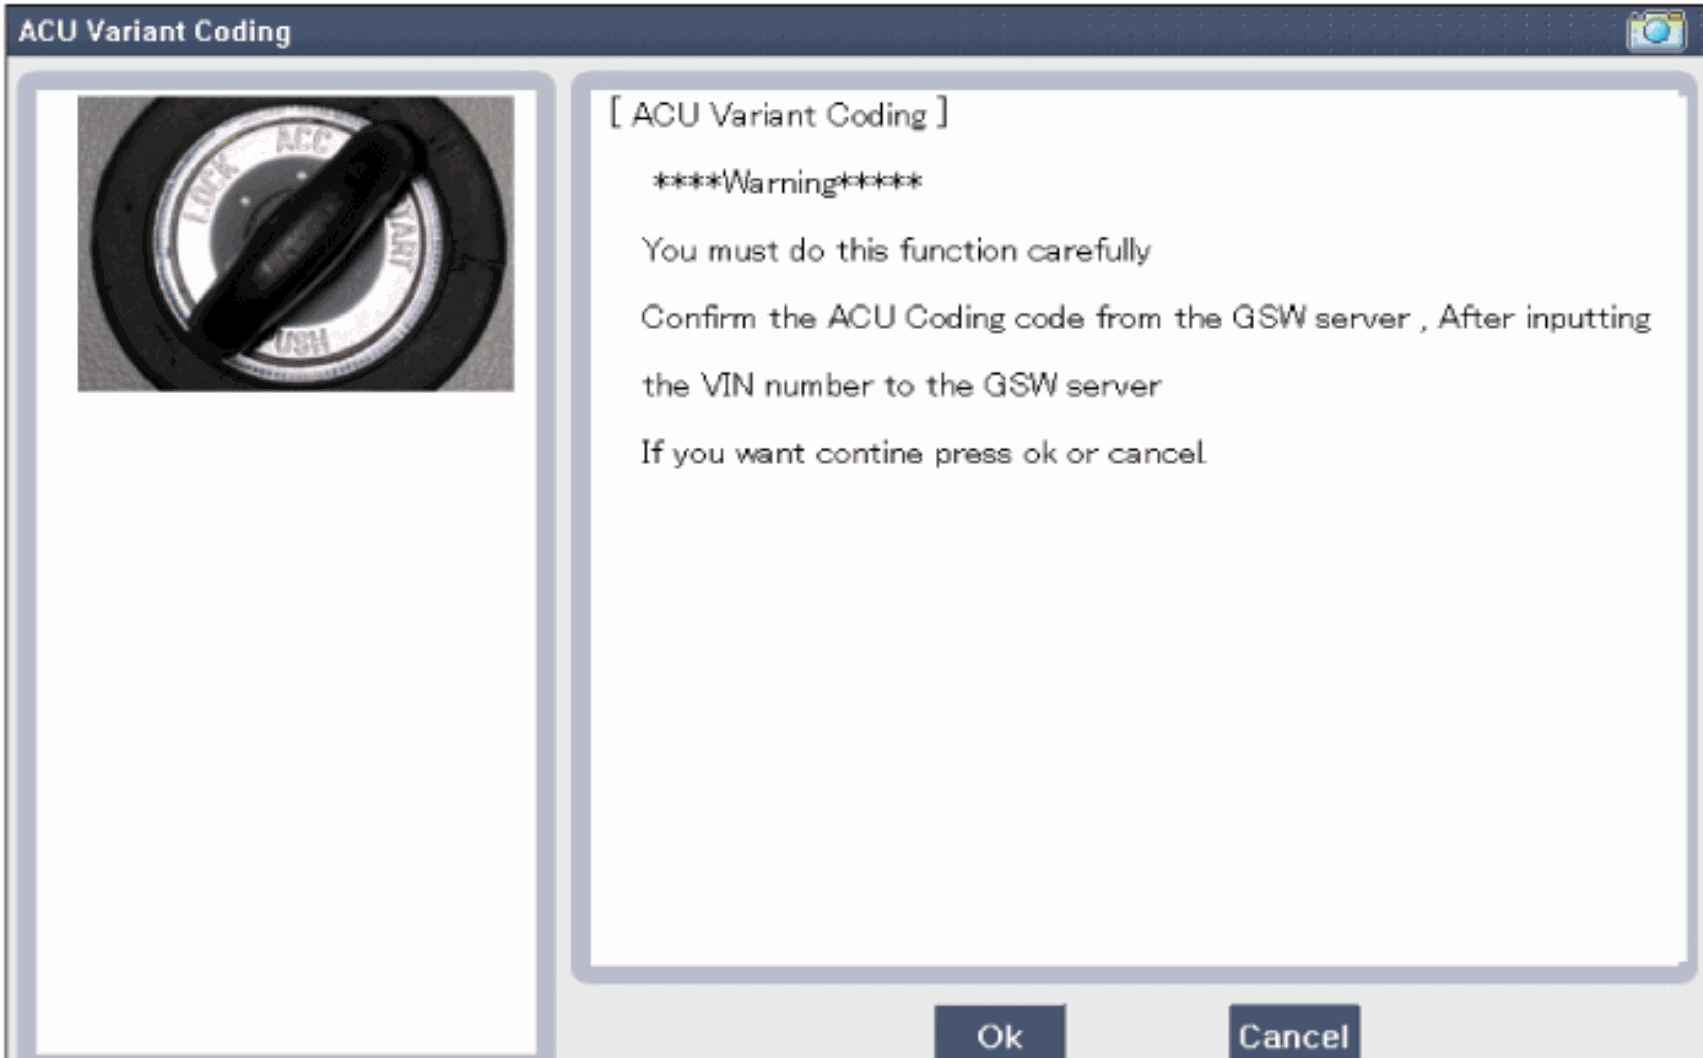This screenshot has width=1703, height=1058.
Task: Click the 'If you want contine press ok' line
Action: point(922,454)
